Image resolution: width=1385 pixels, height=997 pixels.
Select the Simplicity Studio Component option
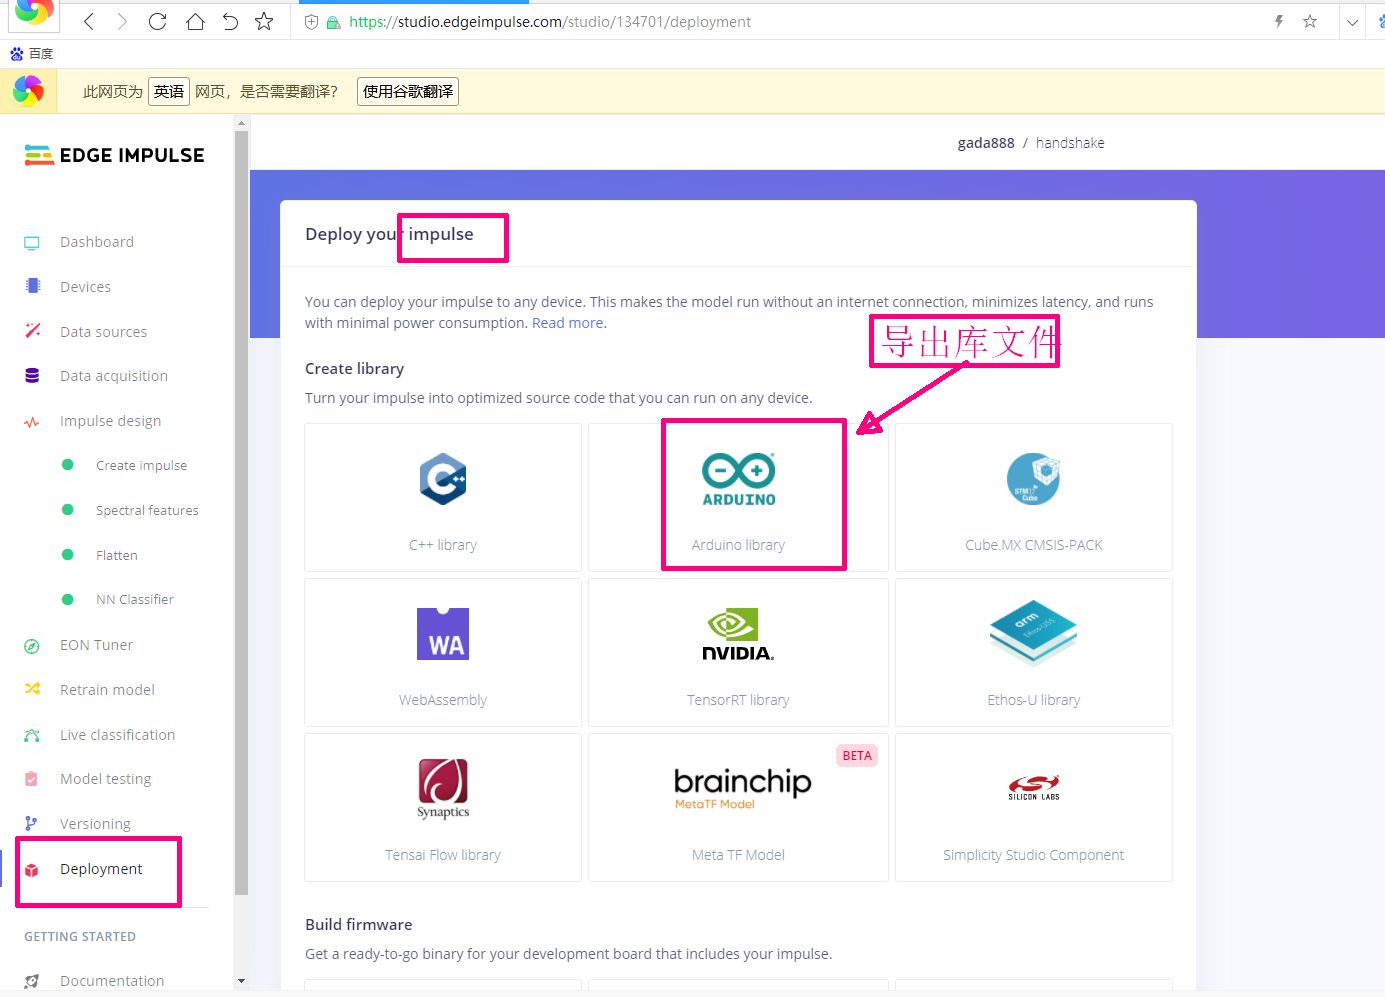[x=1034, y=807]
